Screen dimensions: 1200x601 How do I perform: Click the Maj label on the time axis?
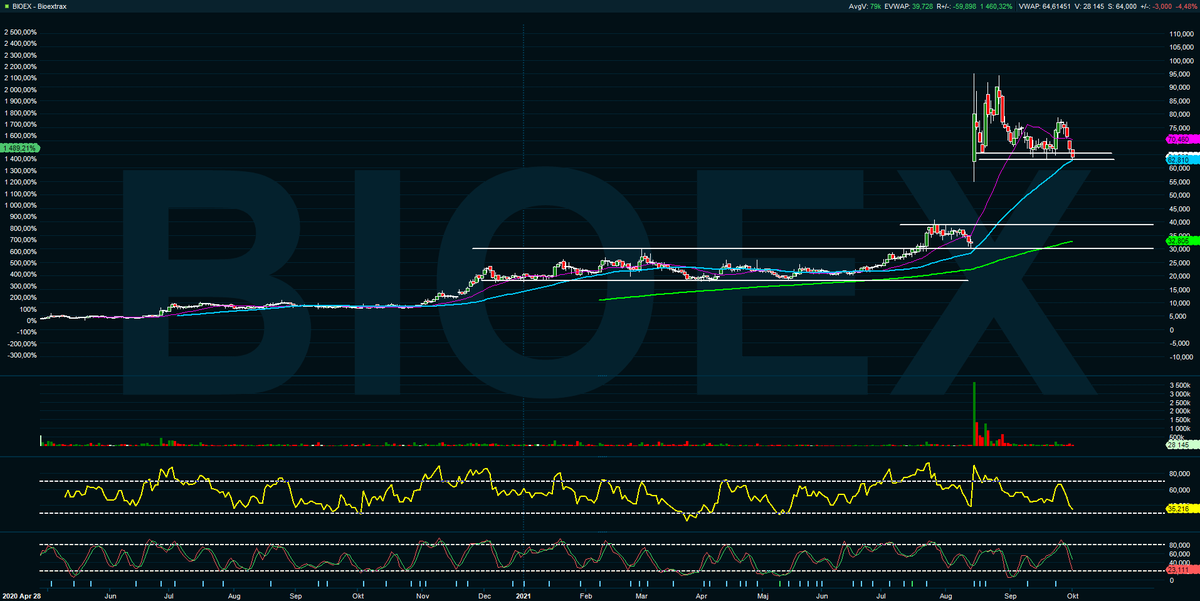(765, 594)
